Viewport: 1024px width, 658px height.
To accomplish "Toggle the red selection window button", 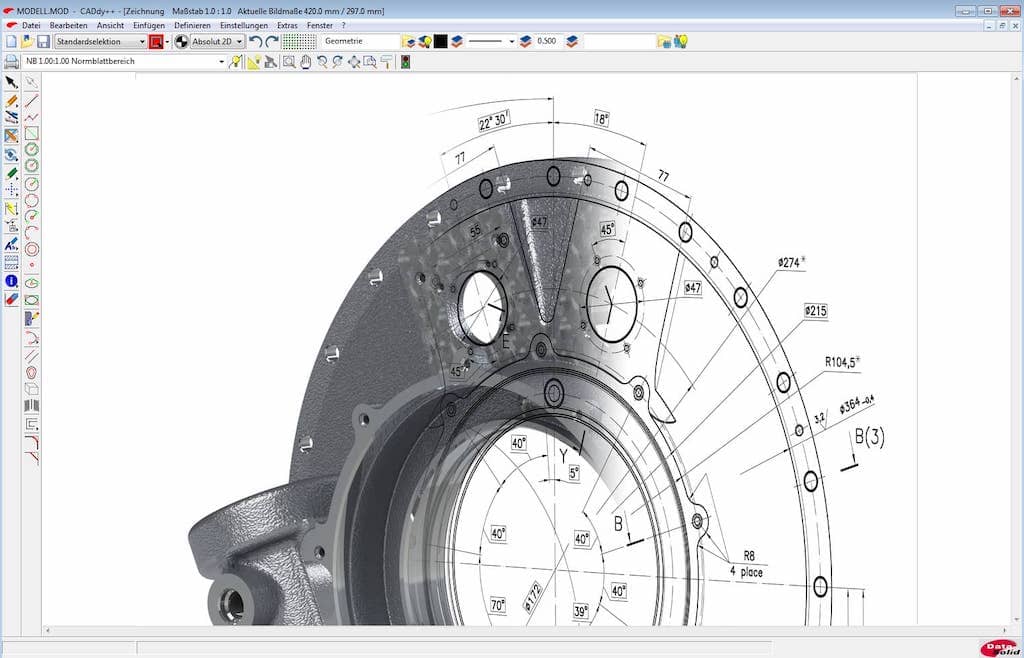I will [x=155, y=42].
